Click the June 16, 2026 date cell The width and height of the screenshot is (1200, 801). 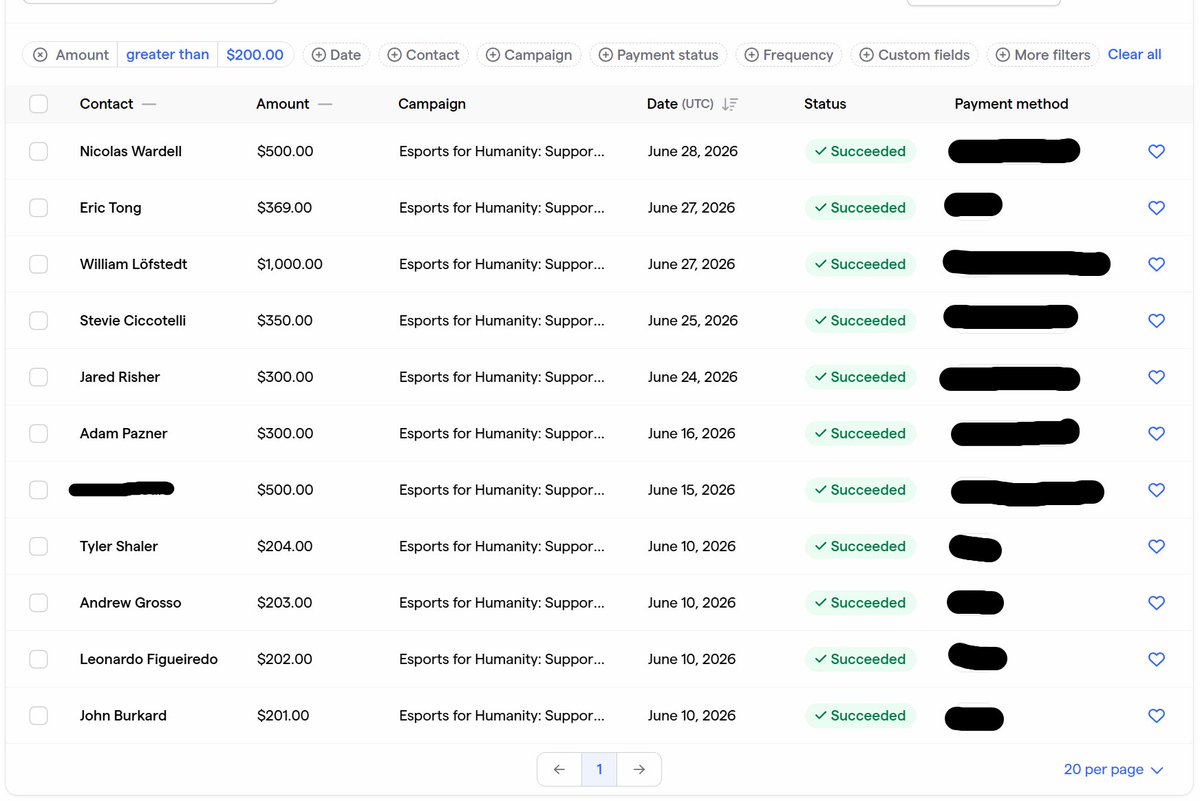(x=692, y=434)
